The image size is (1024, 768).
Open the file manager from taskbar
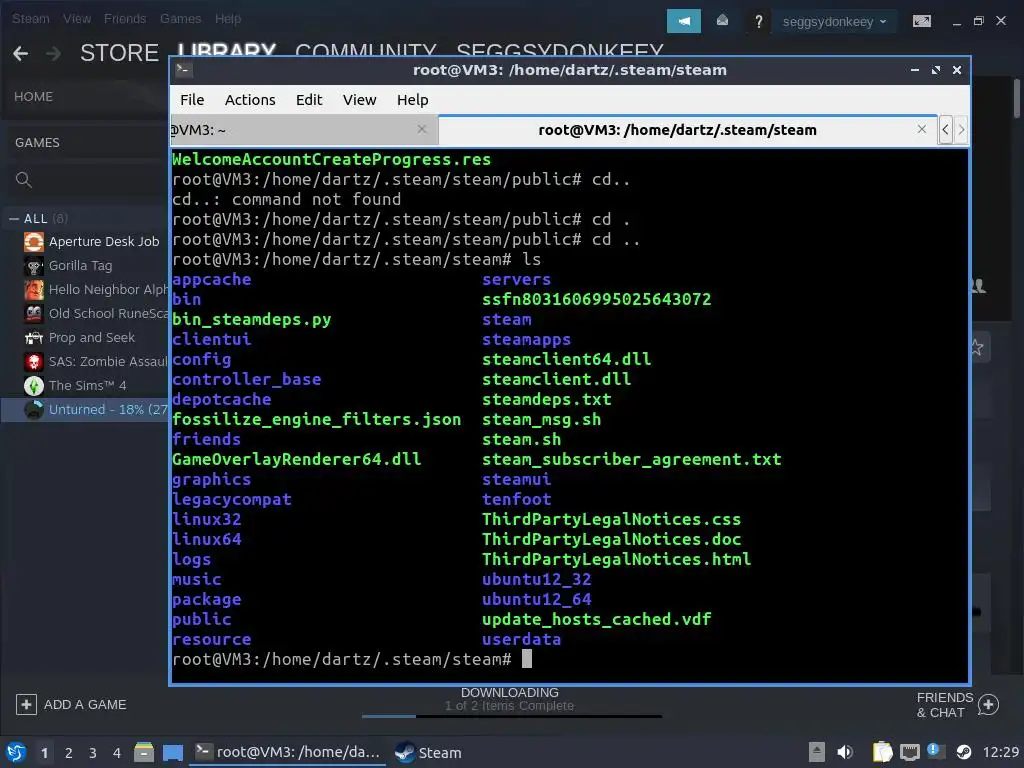click(x=144, y=752)
